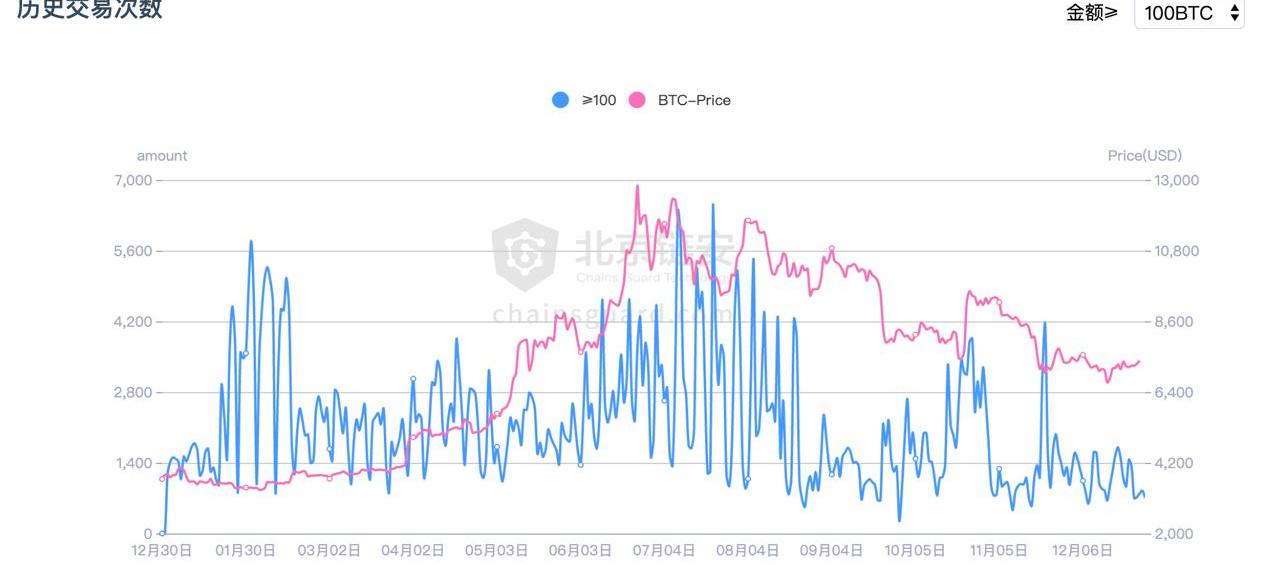Click the blue zero-value marker at 12月30日
The width and height of the screenshot is (1270, 565).
(x=162, y=533)
